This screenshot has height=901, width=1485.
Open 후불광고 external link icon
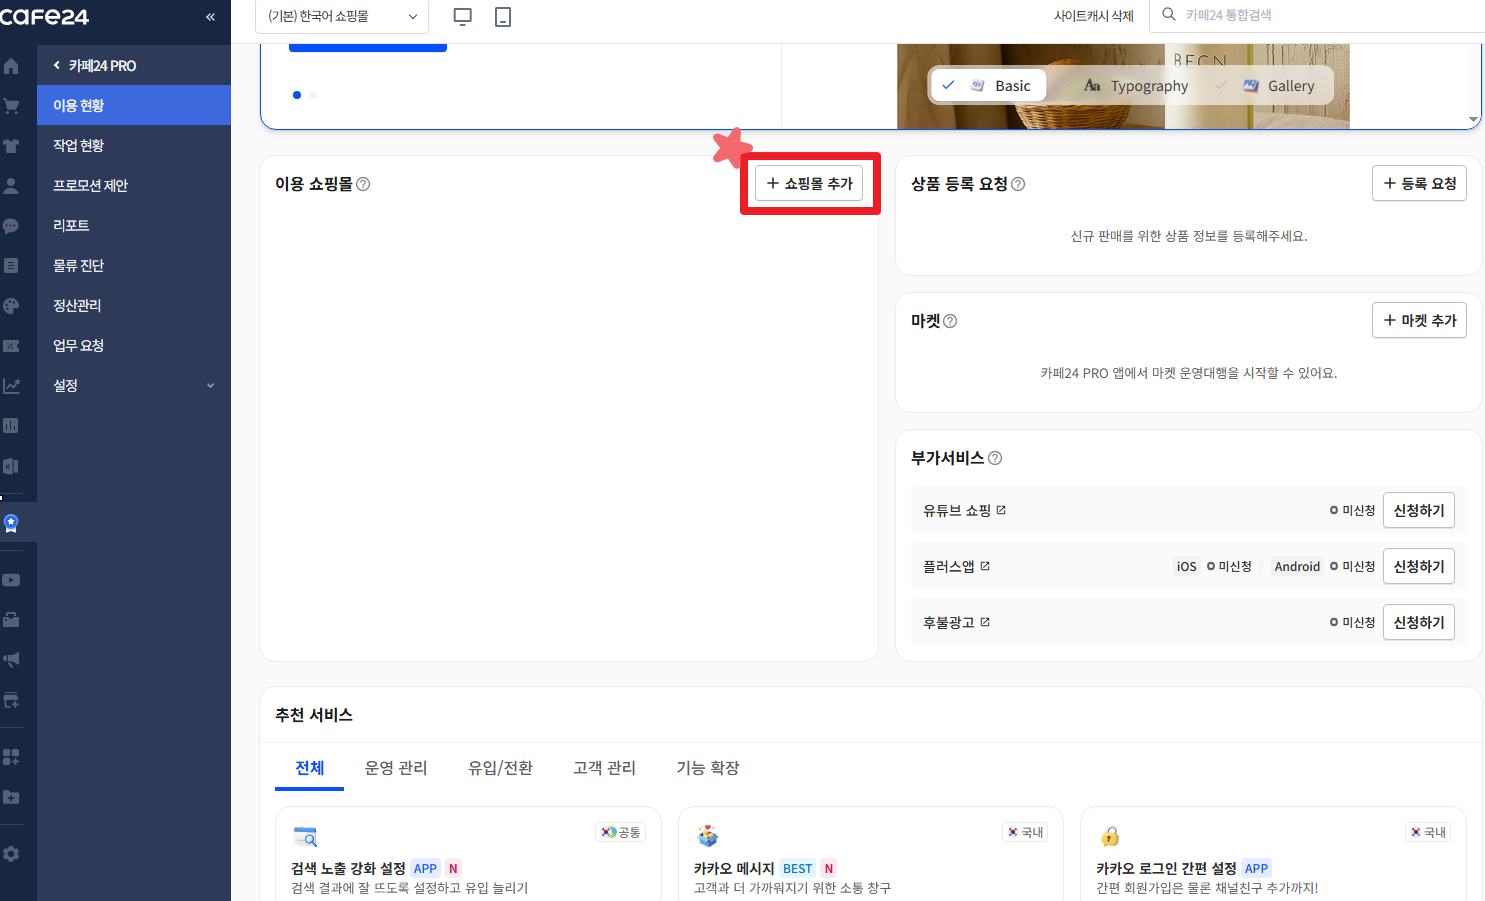click(985, 622)
